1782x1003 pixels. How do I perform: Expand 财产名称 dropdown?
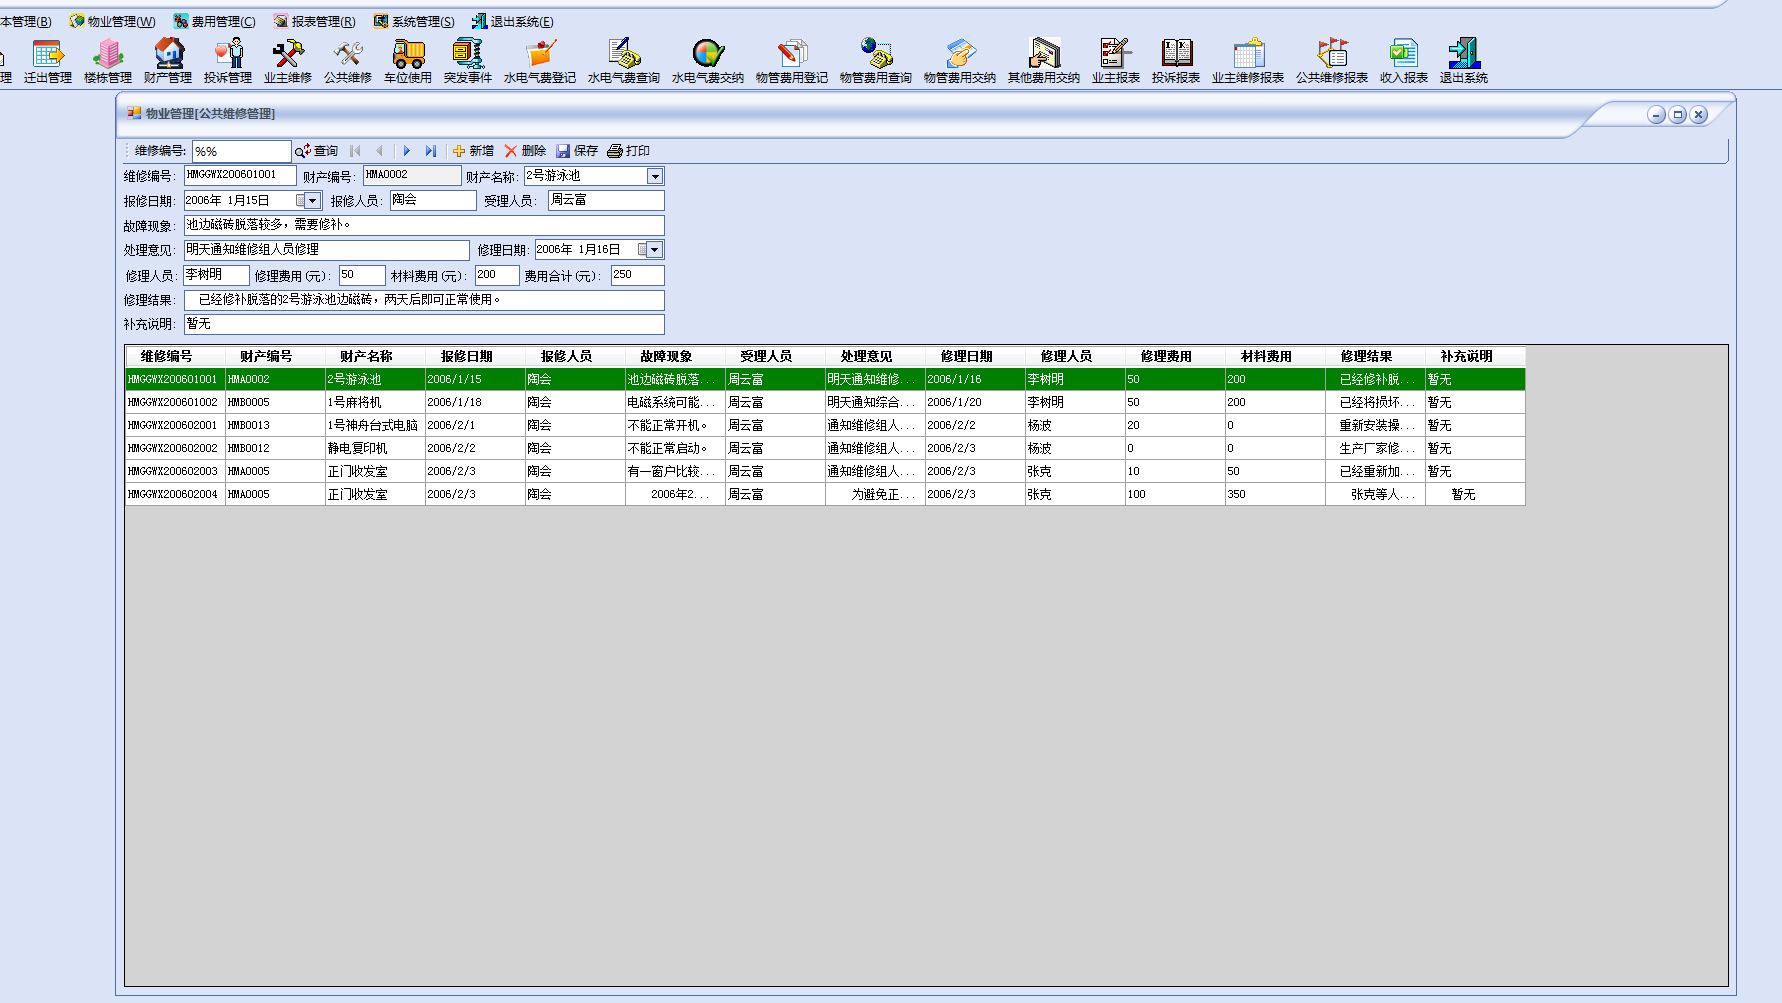click(655, 176)
